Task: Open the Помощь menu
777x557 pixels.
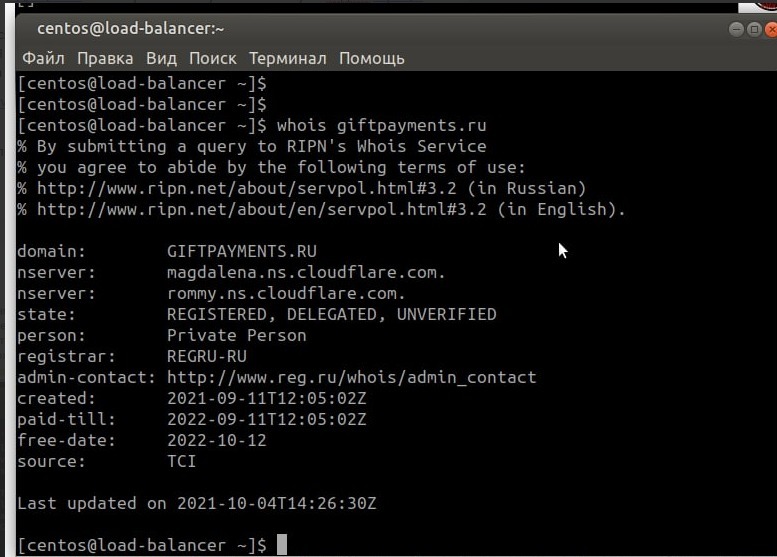Action: (372, 58)
